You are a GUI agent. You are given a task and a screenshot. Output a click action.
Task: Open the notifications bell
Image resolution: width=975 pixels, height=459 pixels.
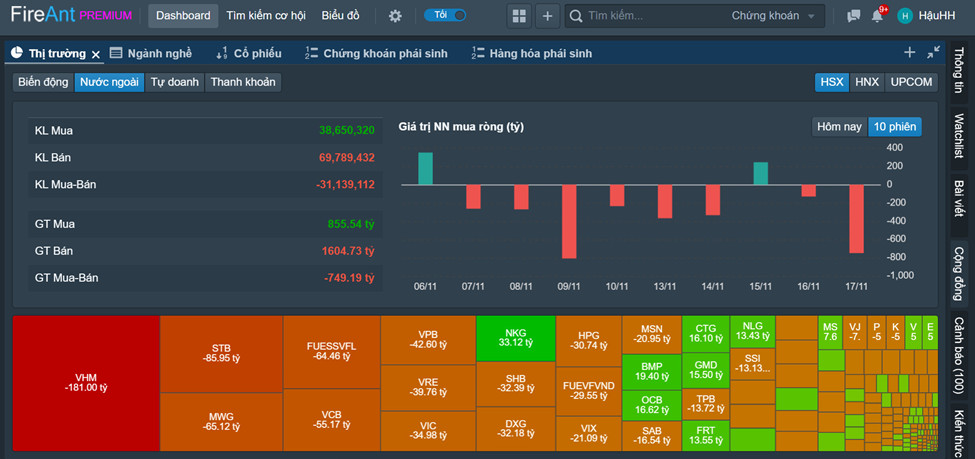[877, 16]
